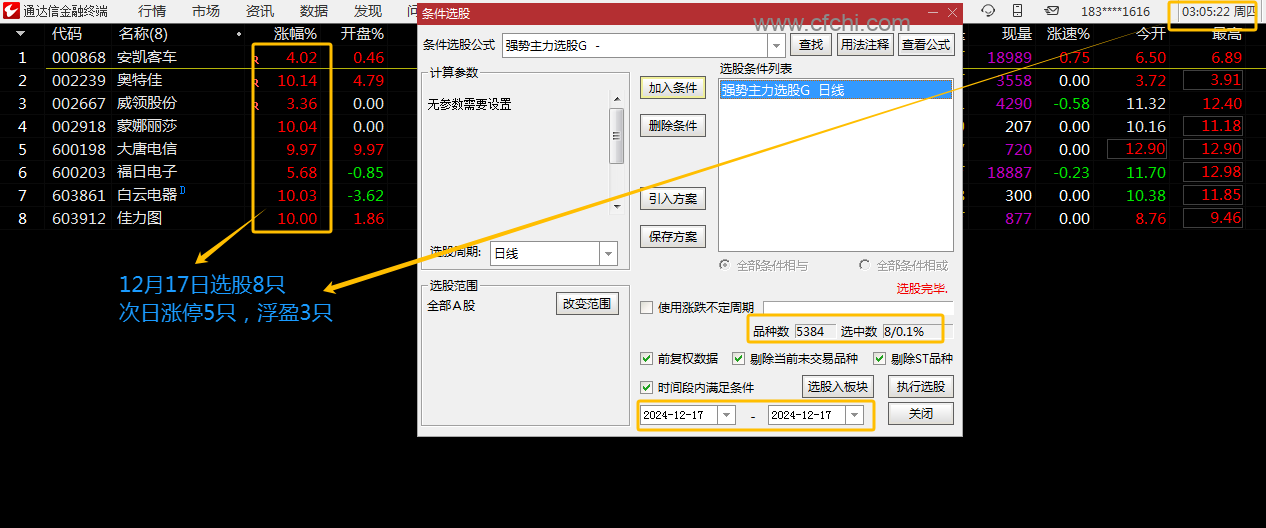Click the 品种数 5384 field

[x=815, y=331]
